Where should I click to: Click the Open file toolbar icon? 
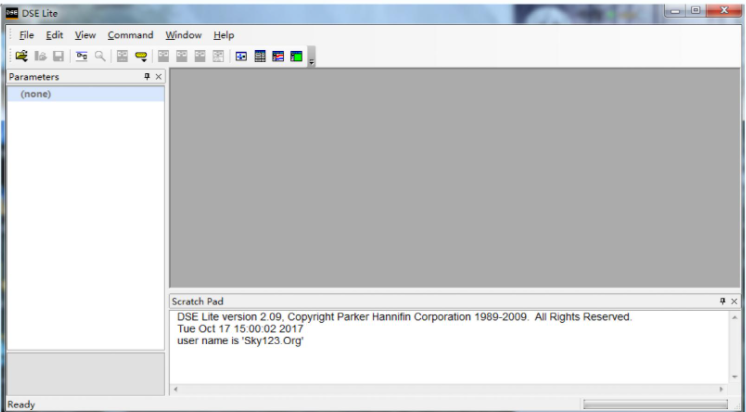tap(20, 57)
